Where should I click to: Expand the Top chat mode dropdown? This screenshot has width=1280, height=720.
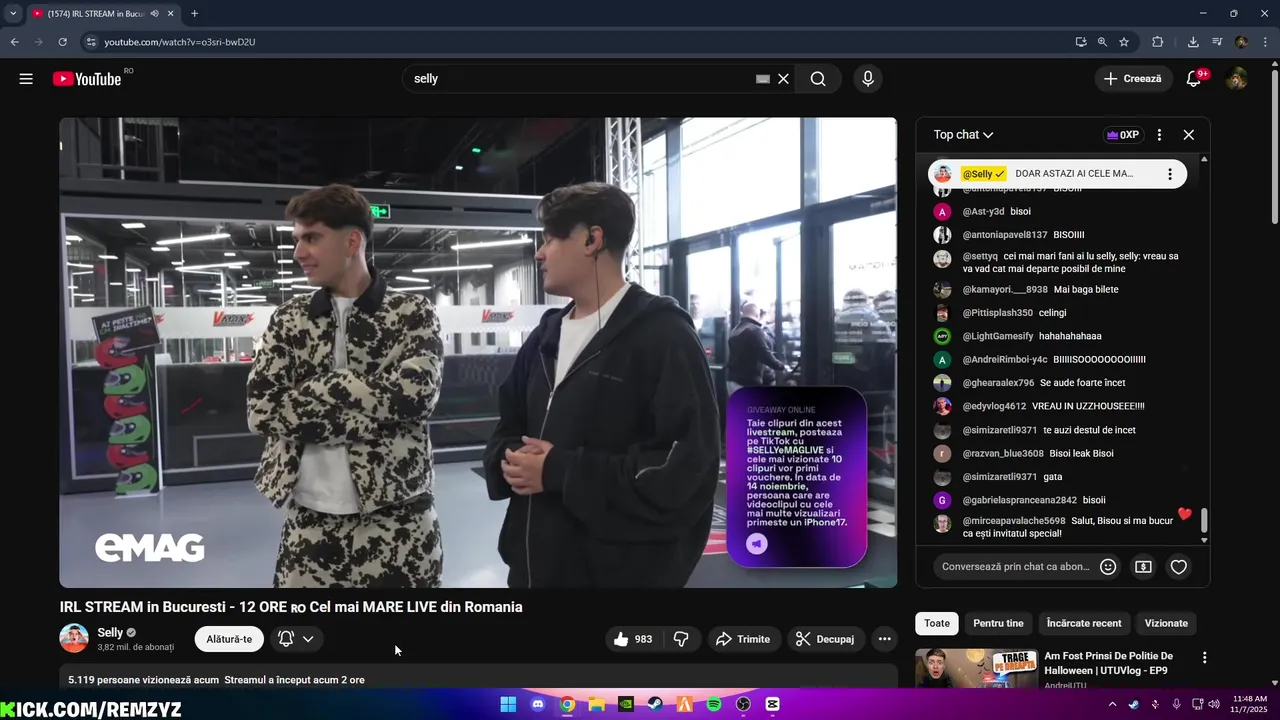point(964,135)
